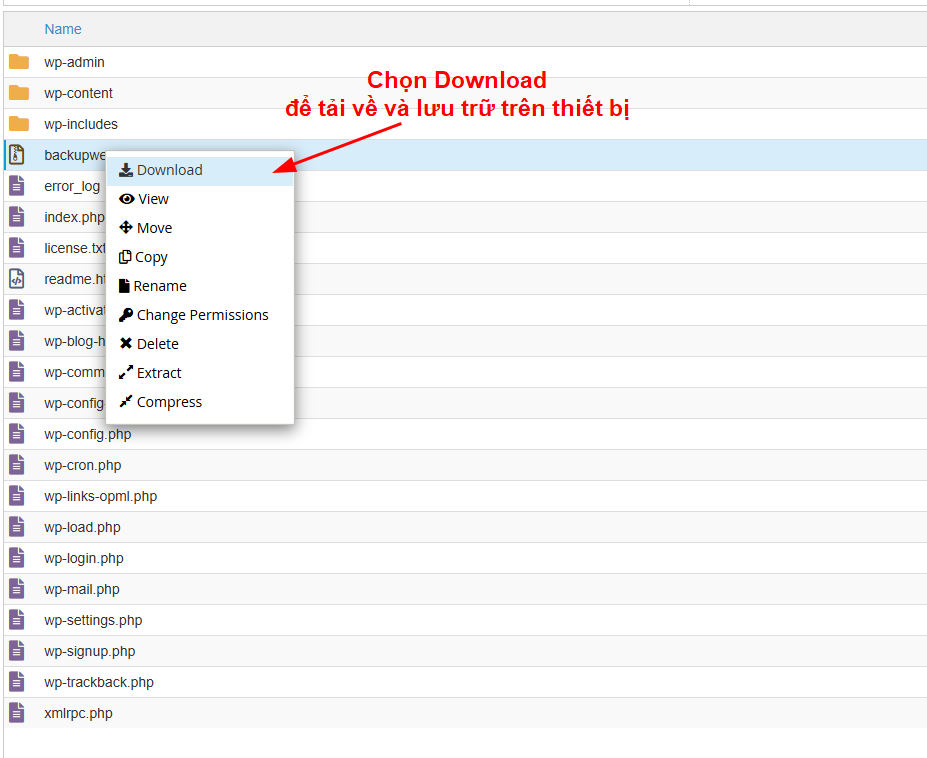Image resolution: width=927 pixels, height=758 pixels.
Task: Choose Download from the context menu
Action: (200, 170)
